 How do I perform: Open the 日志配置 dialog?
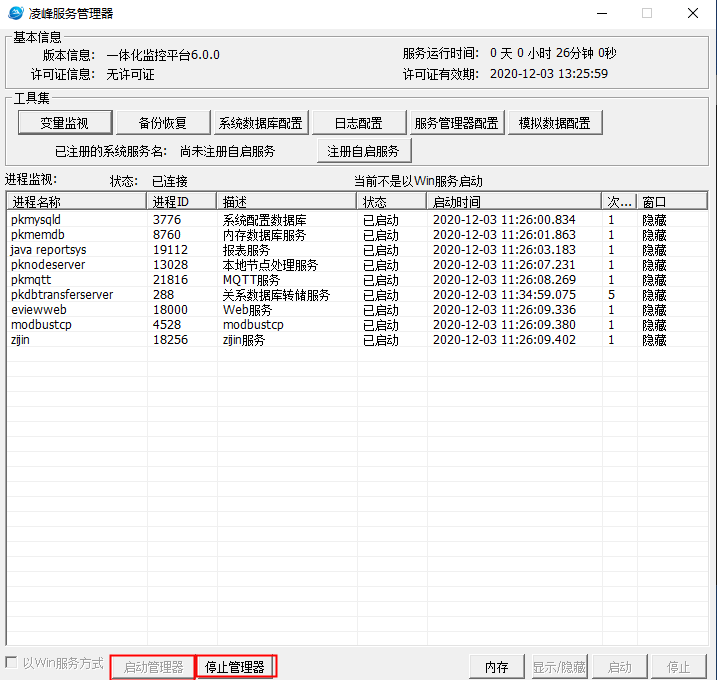click(359, 123)
